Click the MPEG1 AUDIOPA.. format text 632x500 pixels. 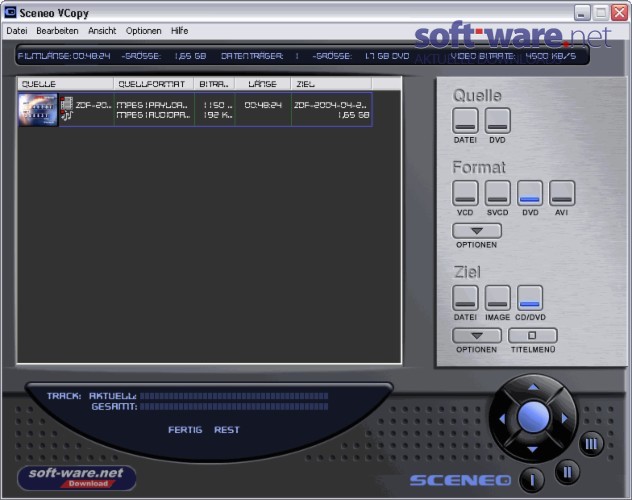pyautogui.click(x=153, y=115)
